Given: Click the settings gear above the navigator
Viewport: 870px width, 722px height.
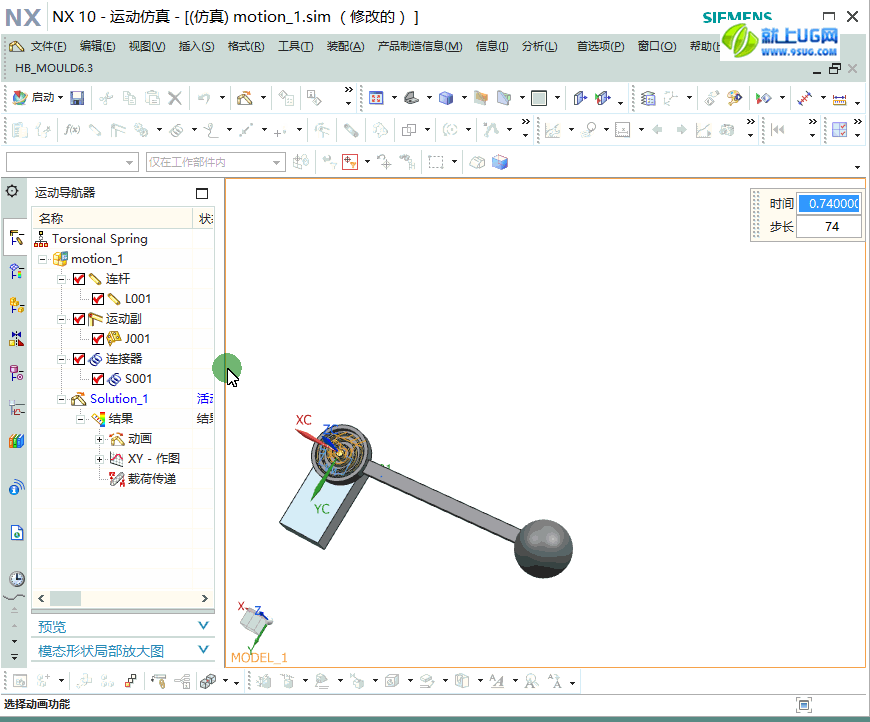Looking at the screenshot, I should (x=12, y=191).
